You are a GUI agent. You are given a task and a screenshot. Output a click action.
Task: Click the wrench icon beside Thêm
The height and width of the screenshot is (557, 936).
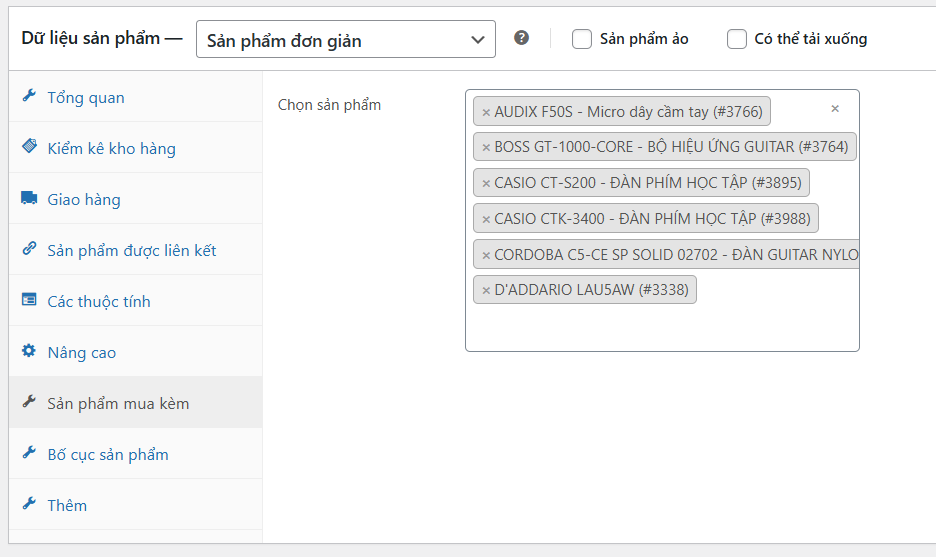click(29, 503)
